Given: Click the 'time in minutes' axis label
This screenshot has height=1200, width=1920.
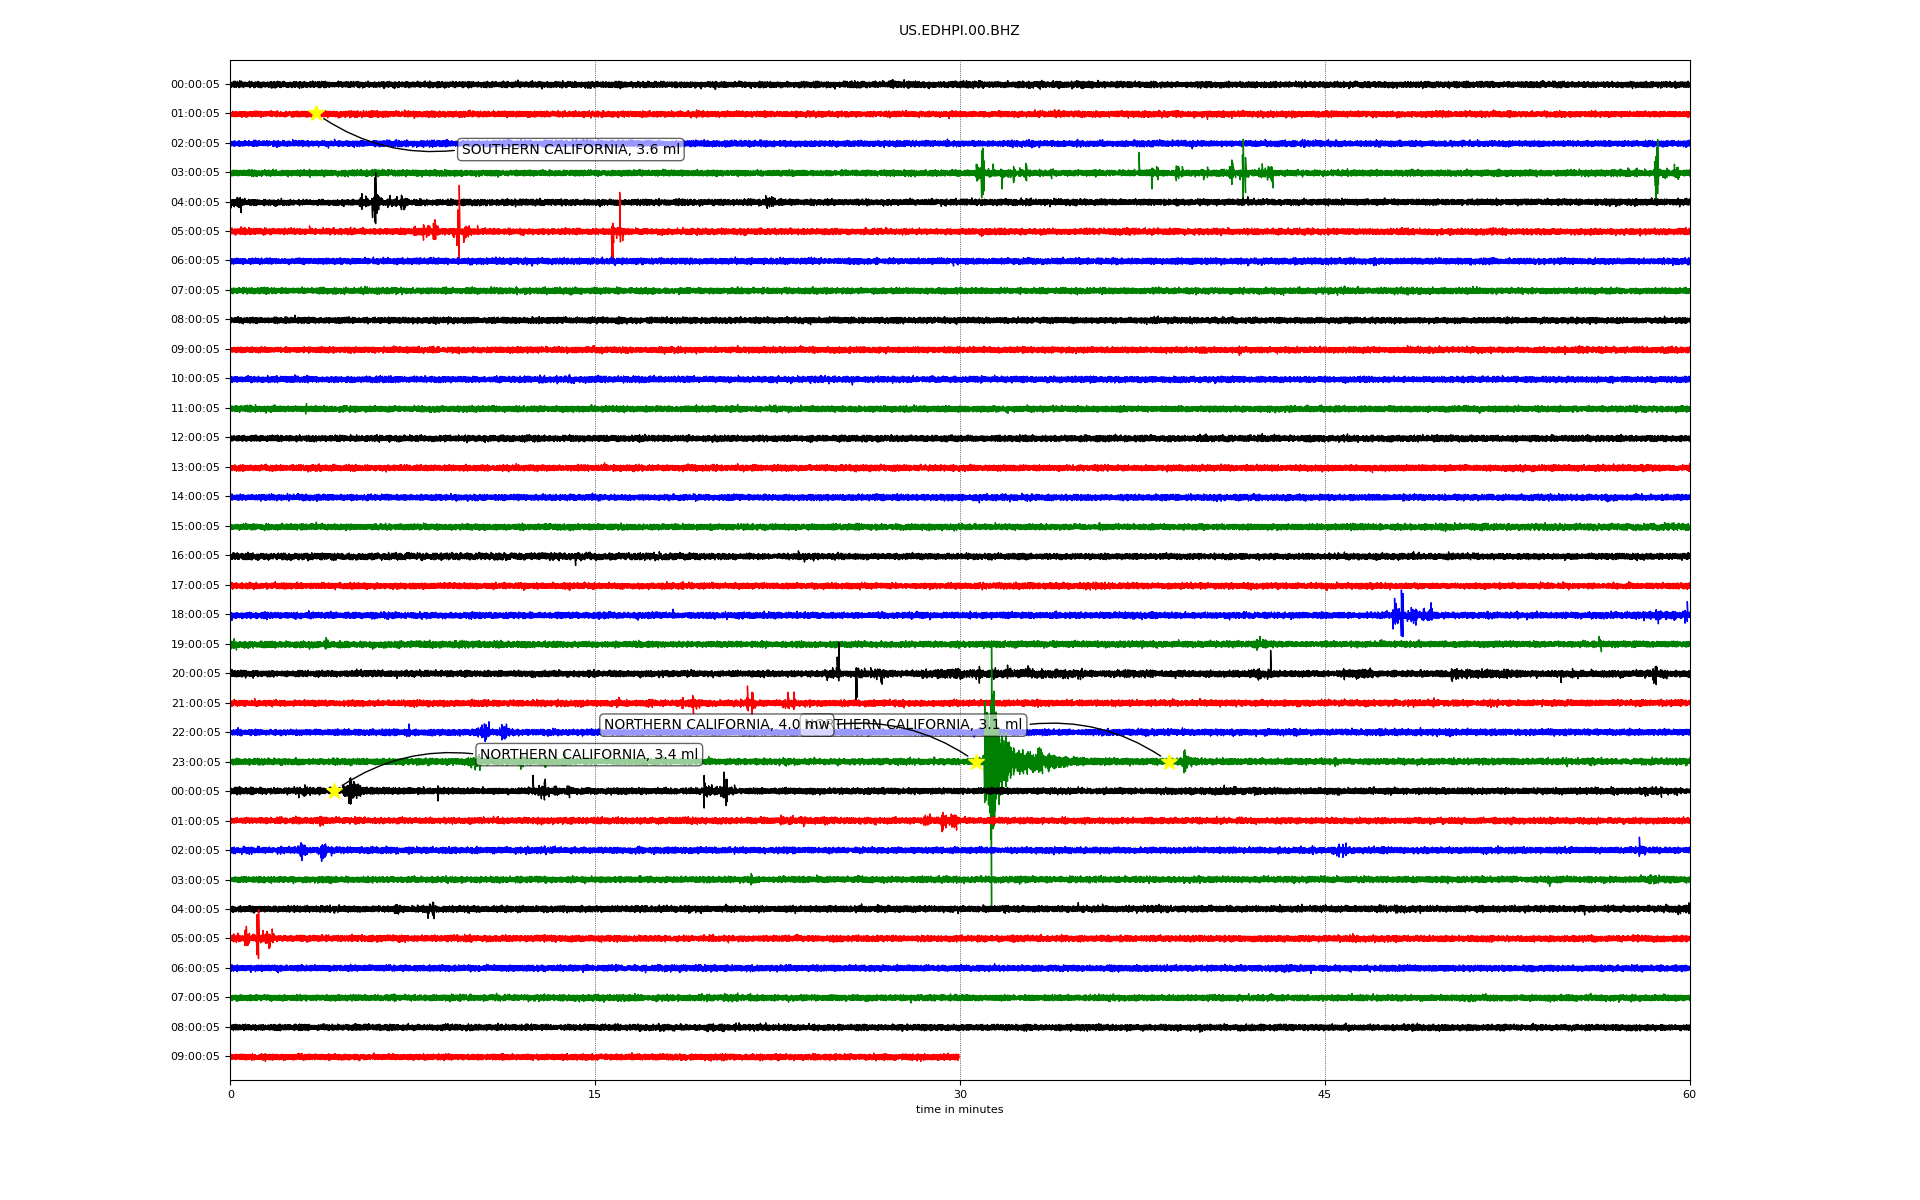Looking at the screenshot, I should coord(959,1109).
